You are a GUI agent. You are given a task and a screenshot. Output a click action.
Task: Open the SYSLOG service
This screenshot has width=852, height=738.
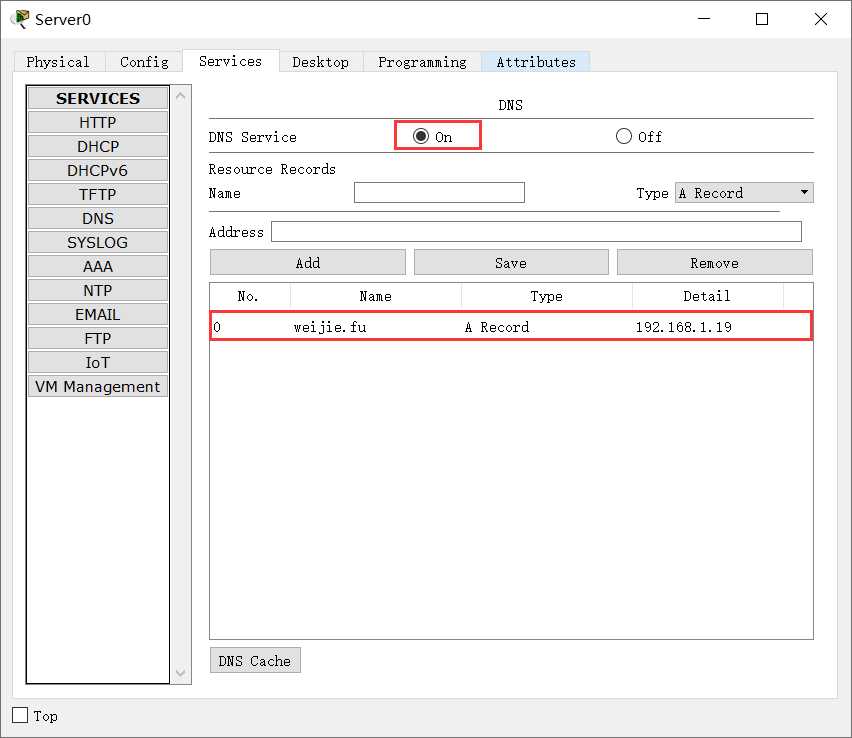click(x=98, y=242)
